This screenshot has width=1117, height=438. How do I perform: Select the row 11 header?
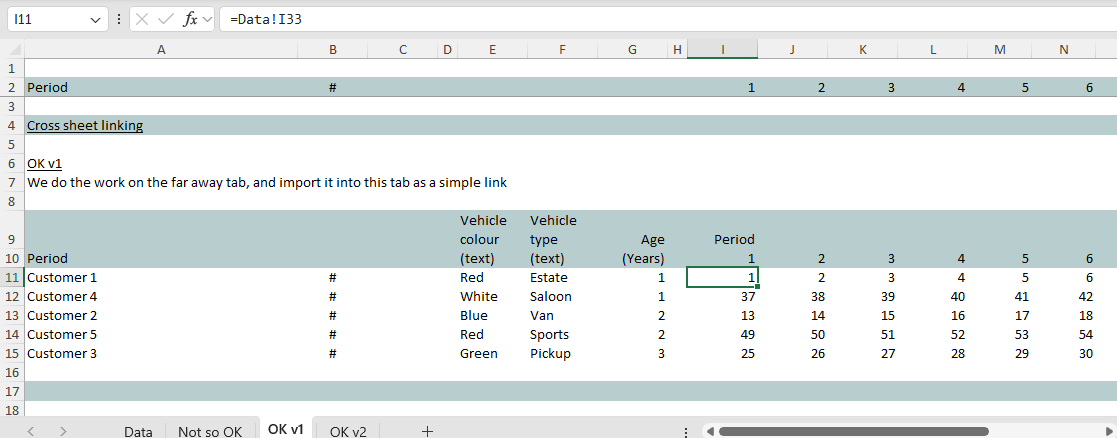coord(11,277)
